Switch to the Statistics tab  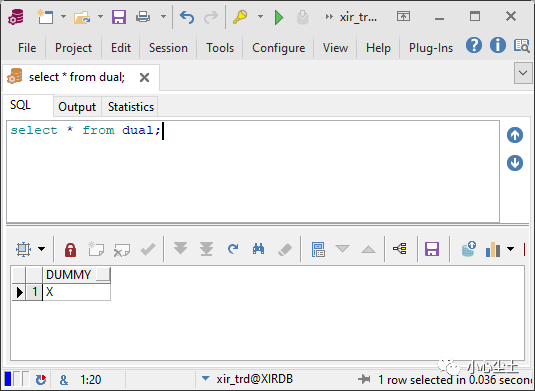131,107
